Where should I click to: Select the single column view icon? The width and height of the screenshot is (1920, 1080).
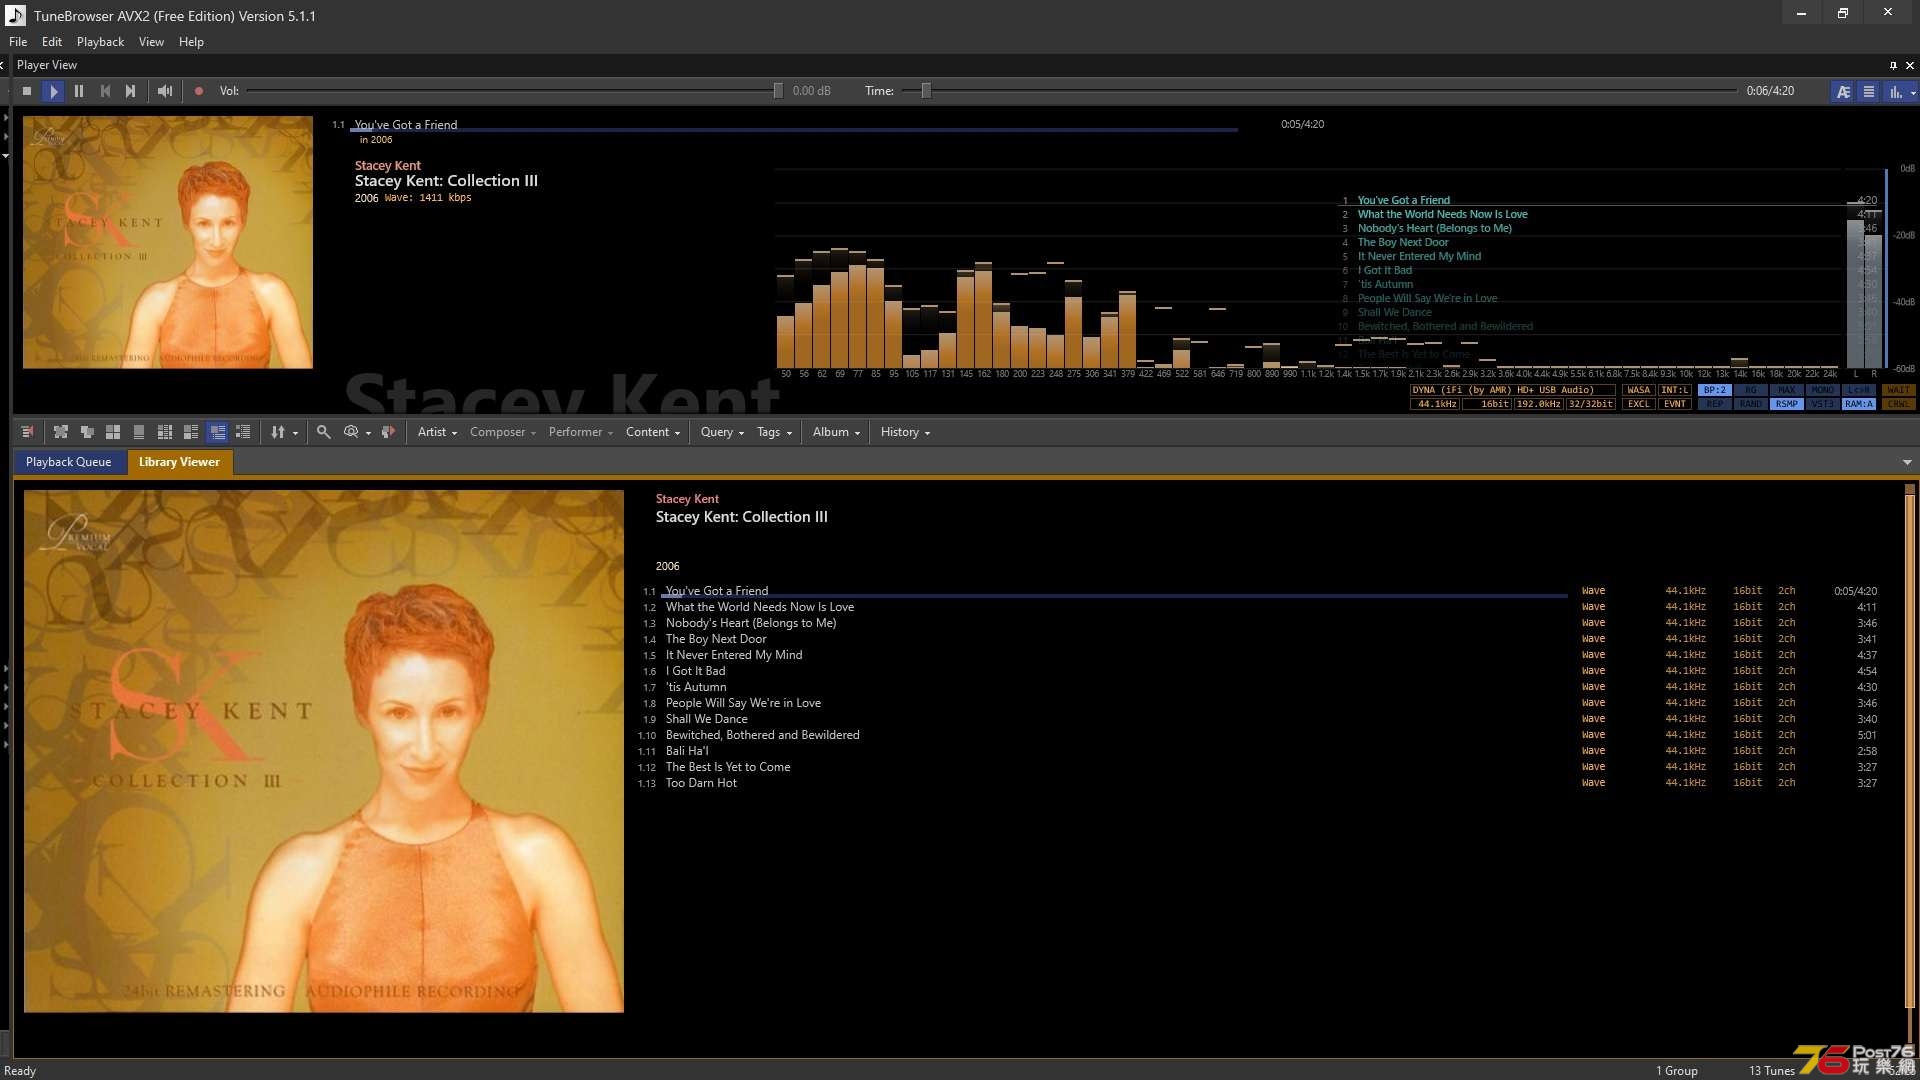139,432
